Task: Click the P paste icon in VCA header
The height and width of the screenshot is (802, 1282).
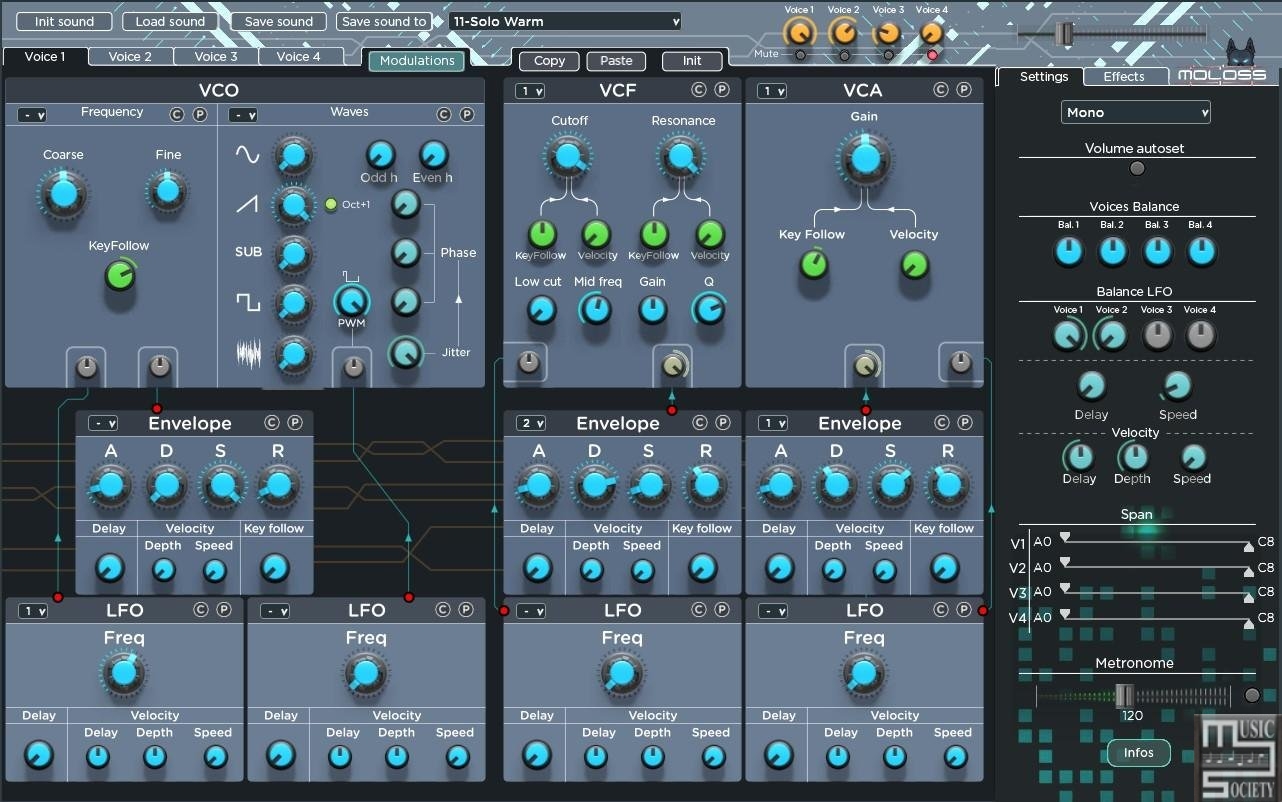Action: [x=964, y=90]
